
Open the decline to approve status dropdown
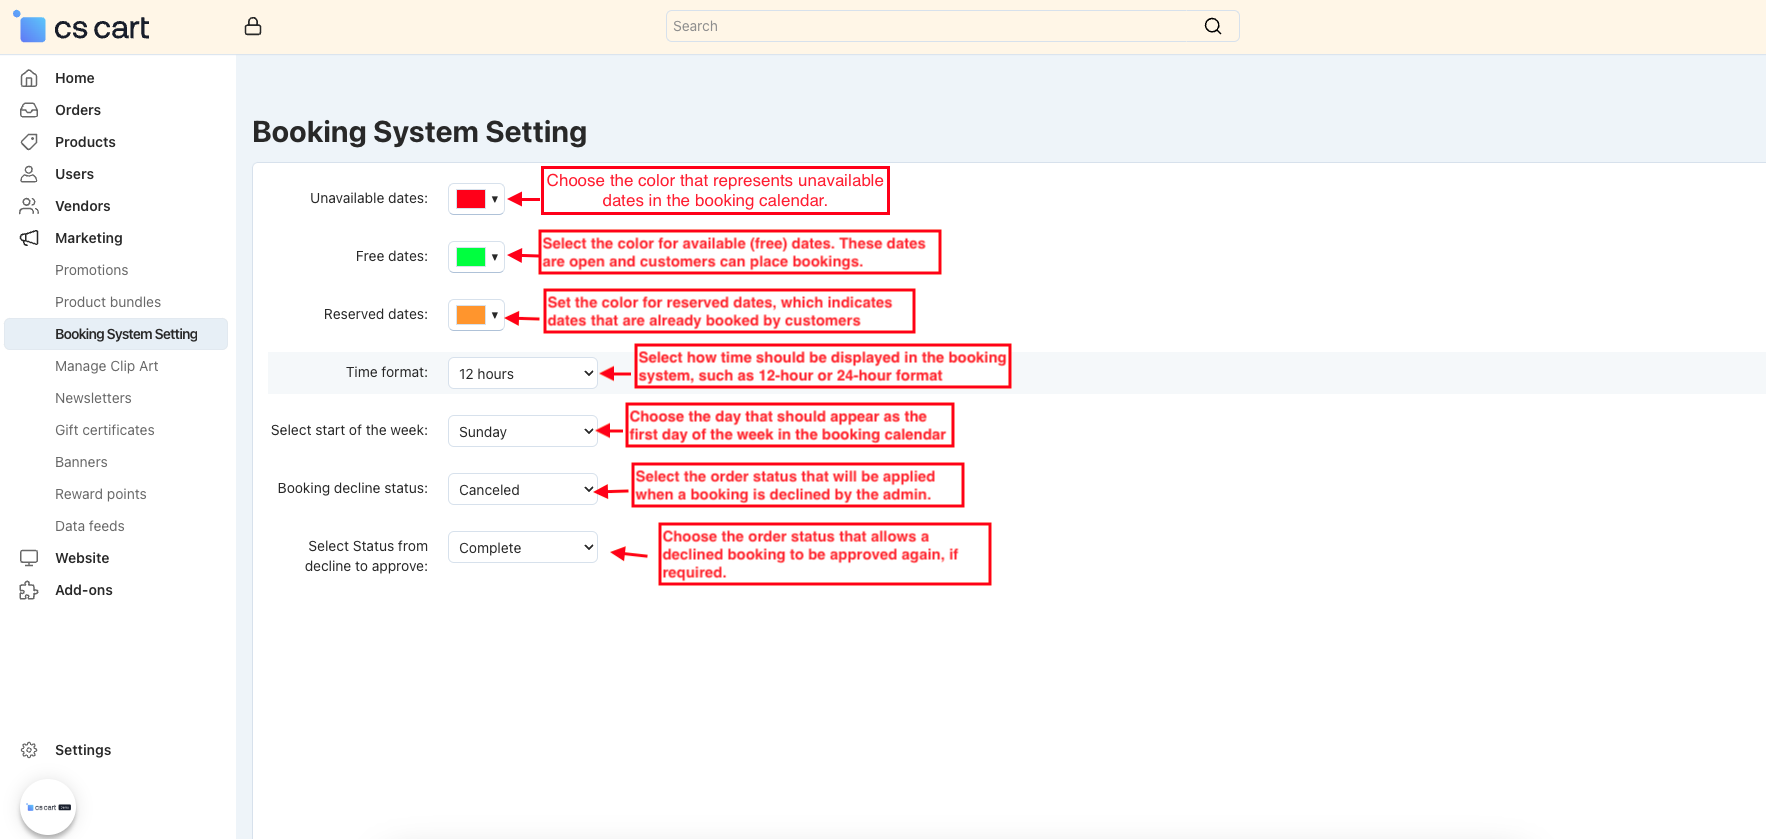pyautogui.click(x=522, y=547)
